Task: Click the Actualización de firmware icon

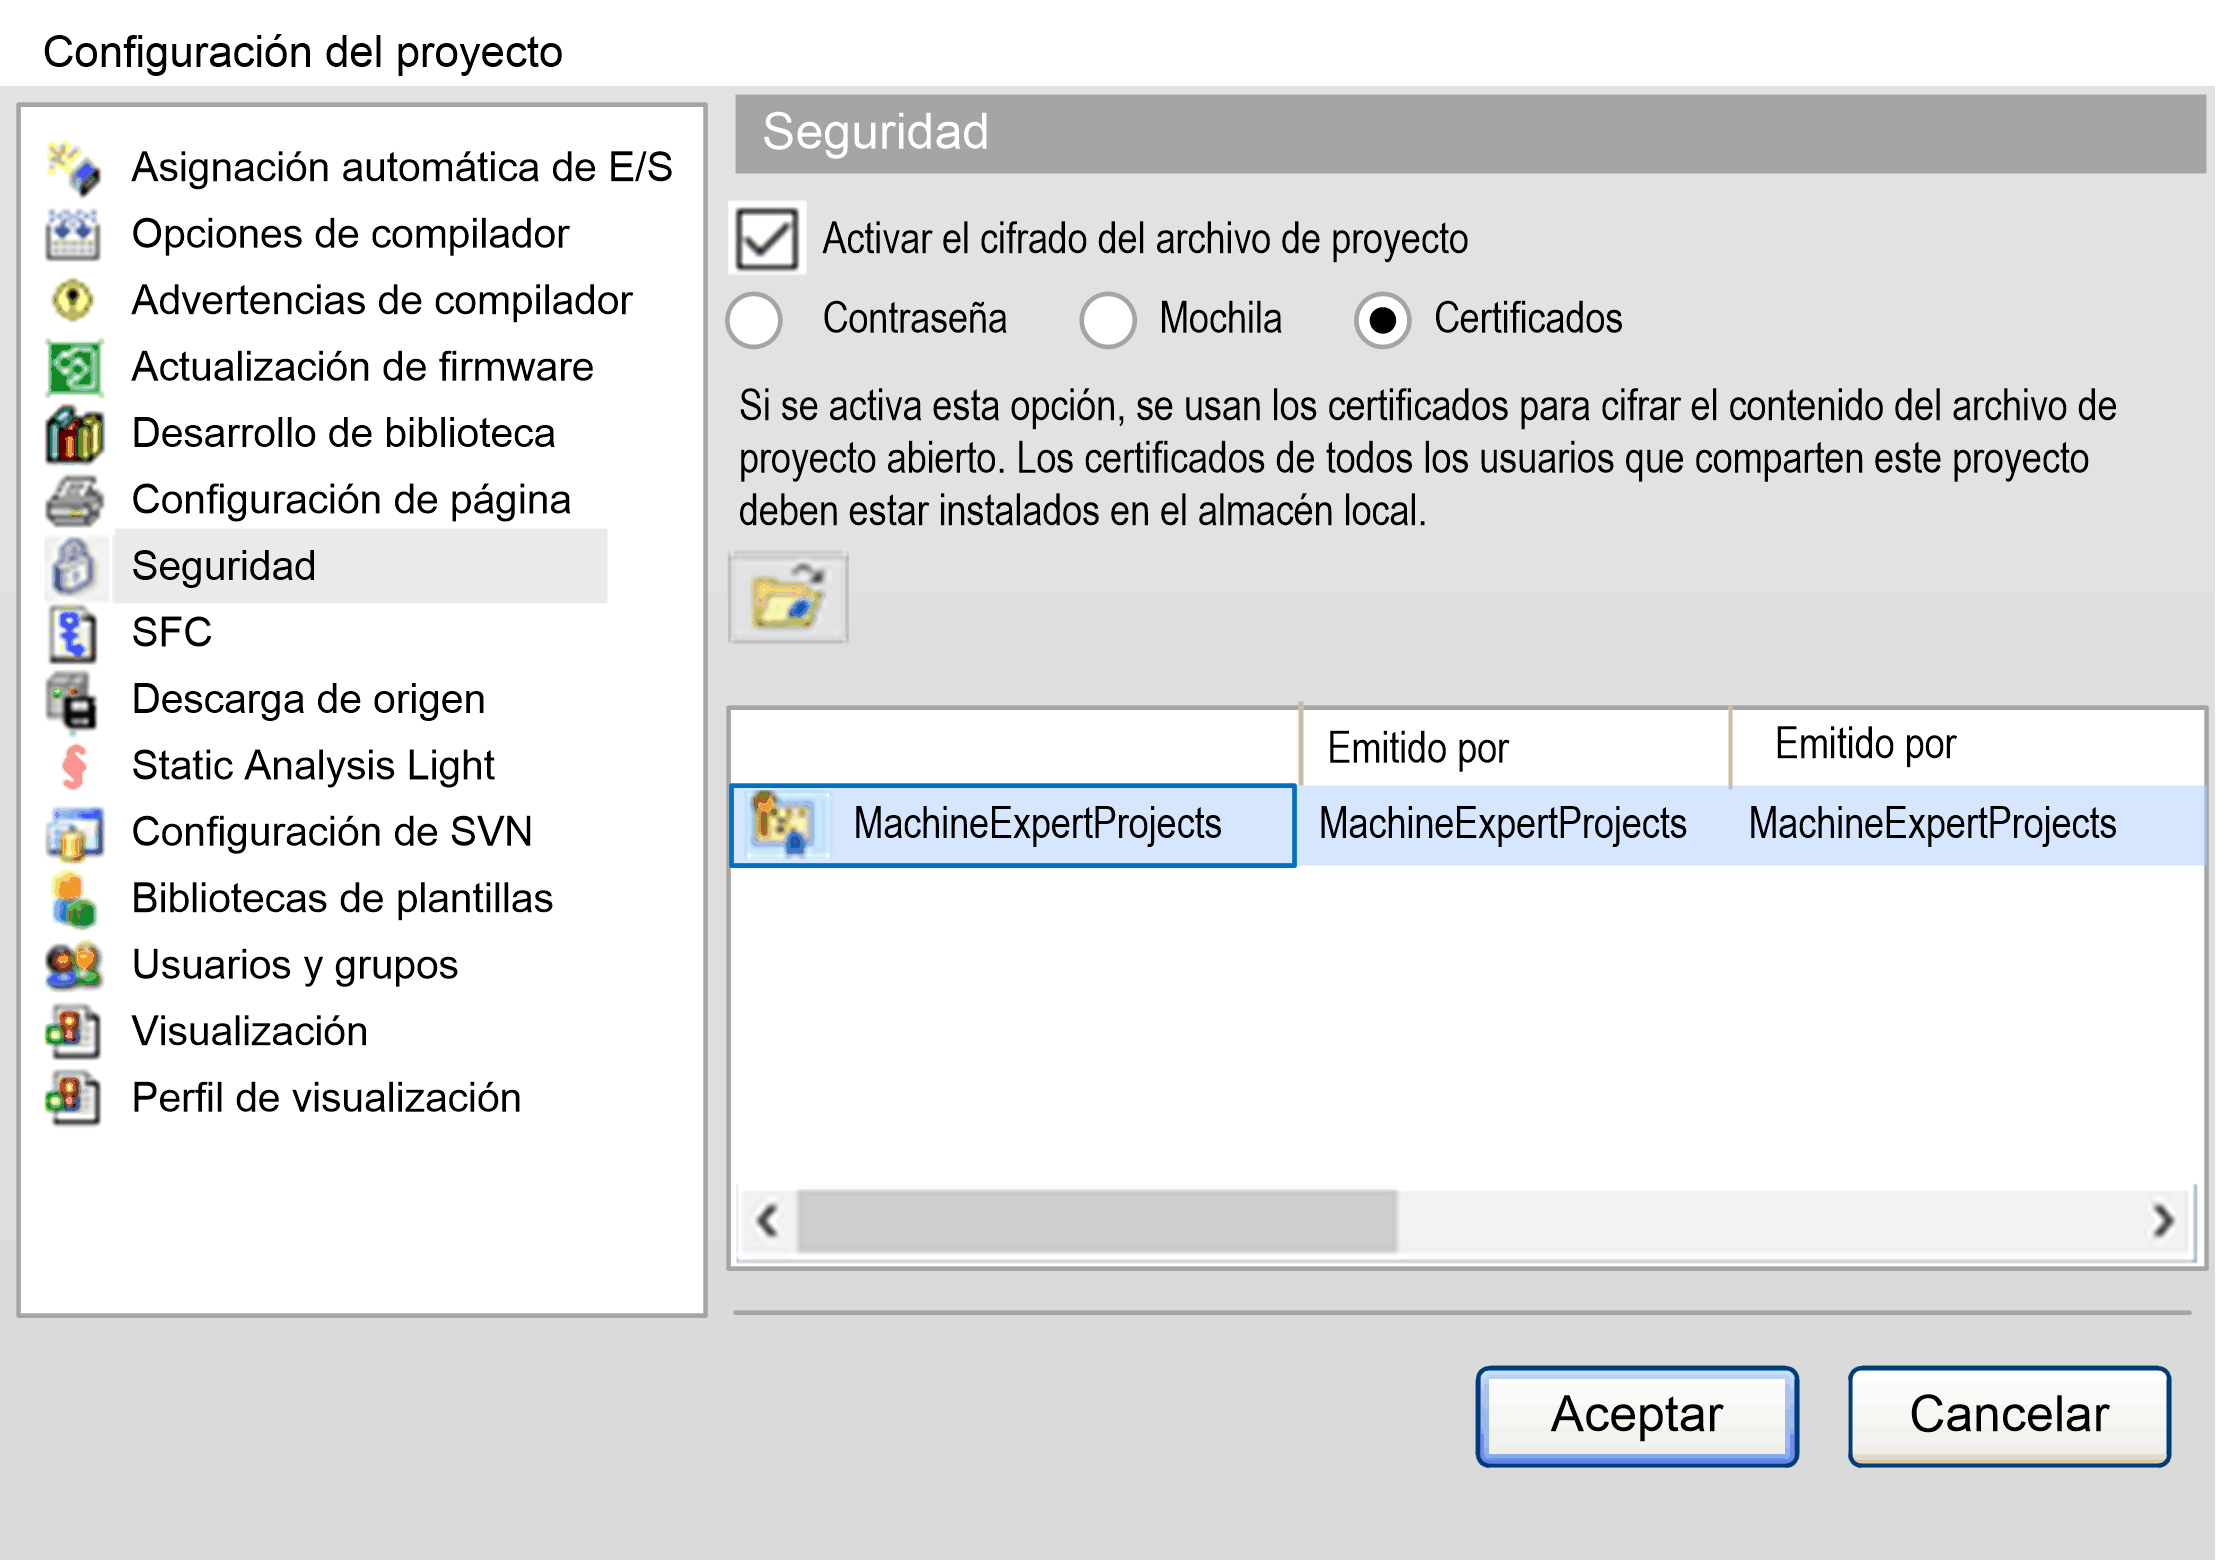Action: [73, 367]
